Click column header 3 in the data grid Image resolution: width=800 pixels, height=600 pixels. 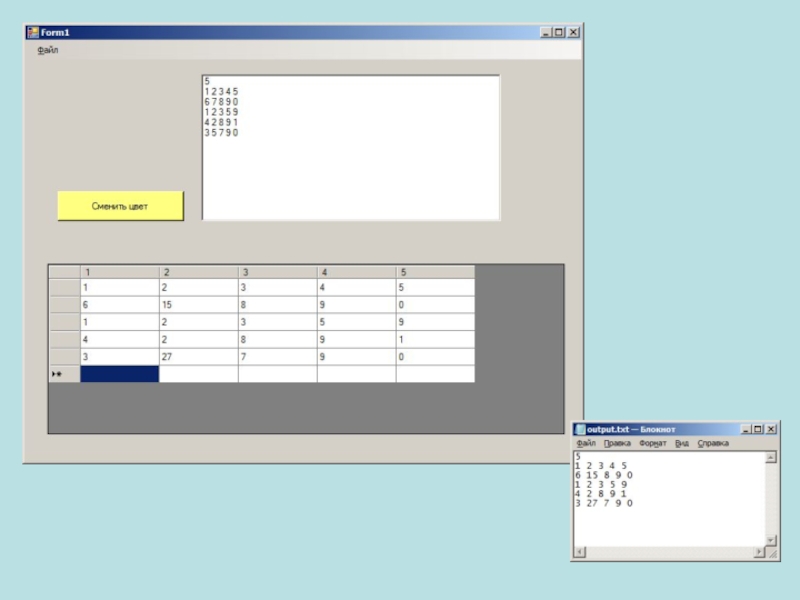(x=277, y=272)
